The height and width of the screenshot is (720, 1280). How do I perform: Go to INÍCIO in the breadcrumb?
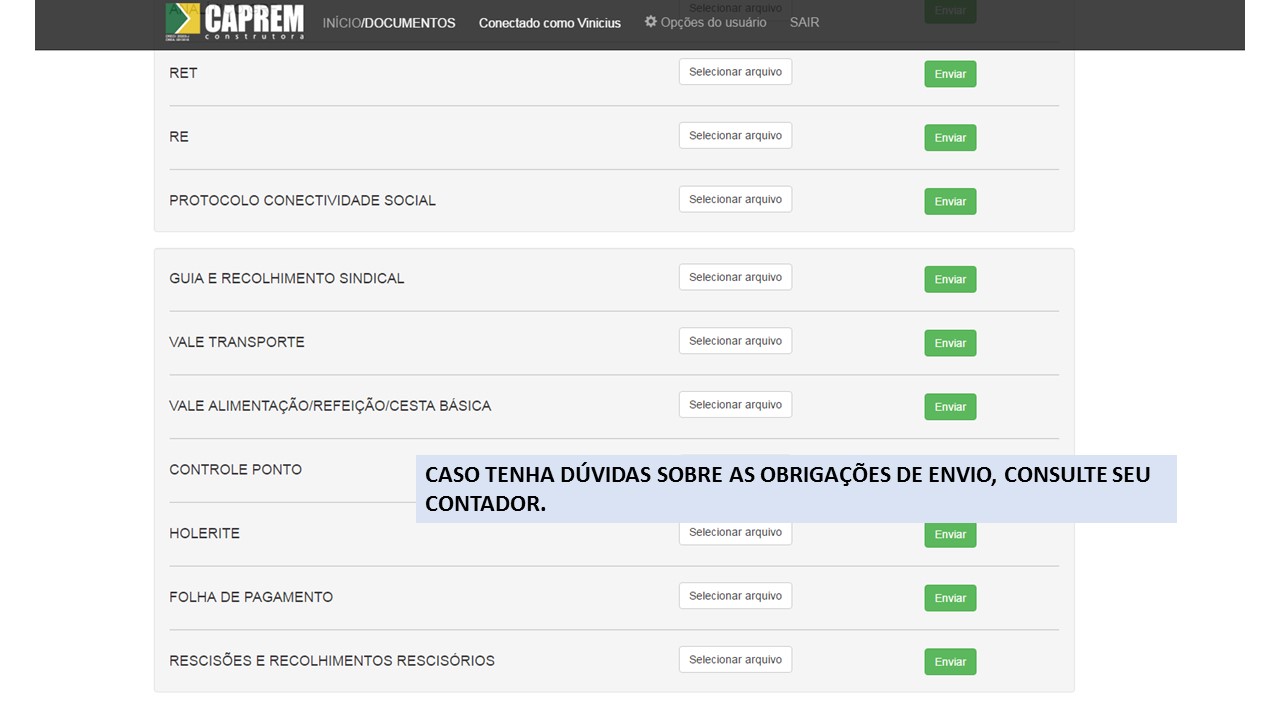point(341,23)
